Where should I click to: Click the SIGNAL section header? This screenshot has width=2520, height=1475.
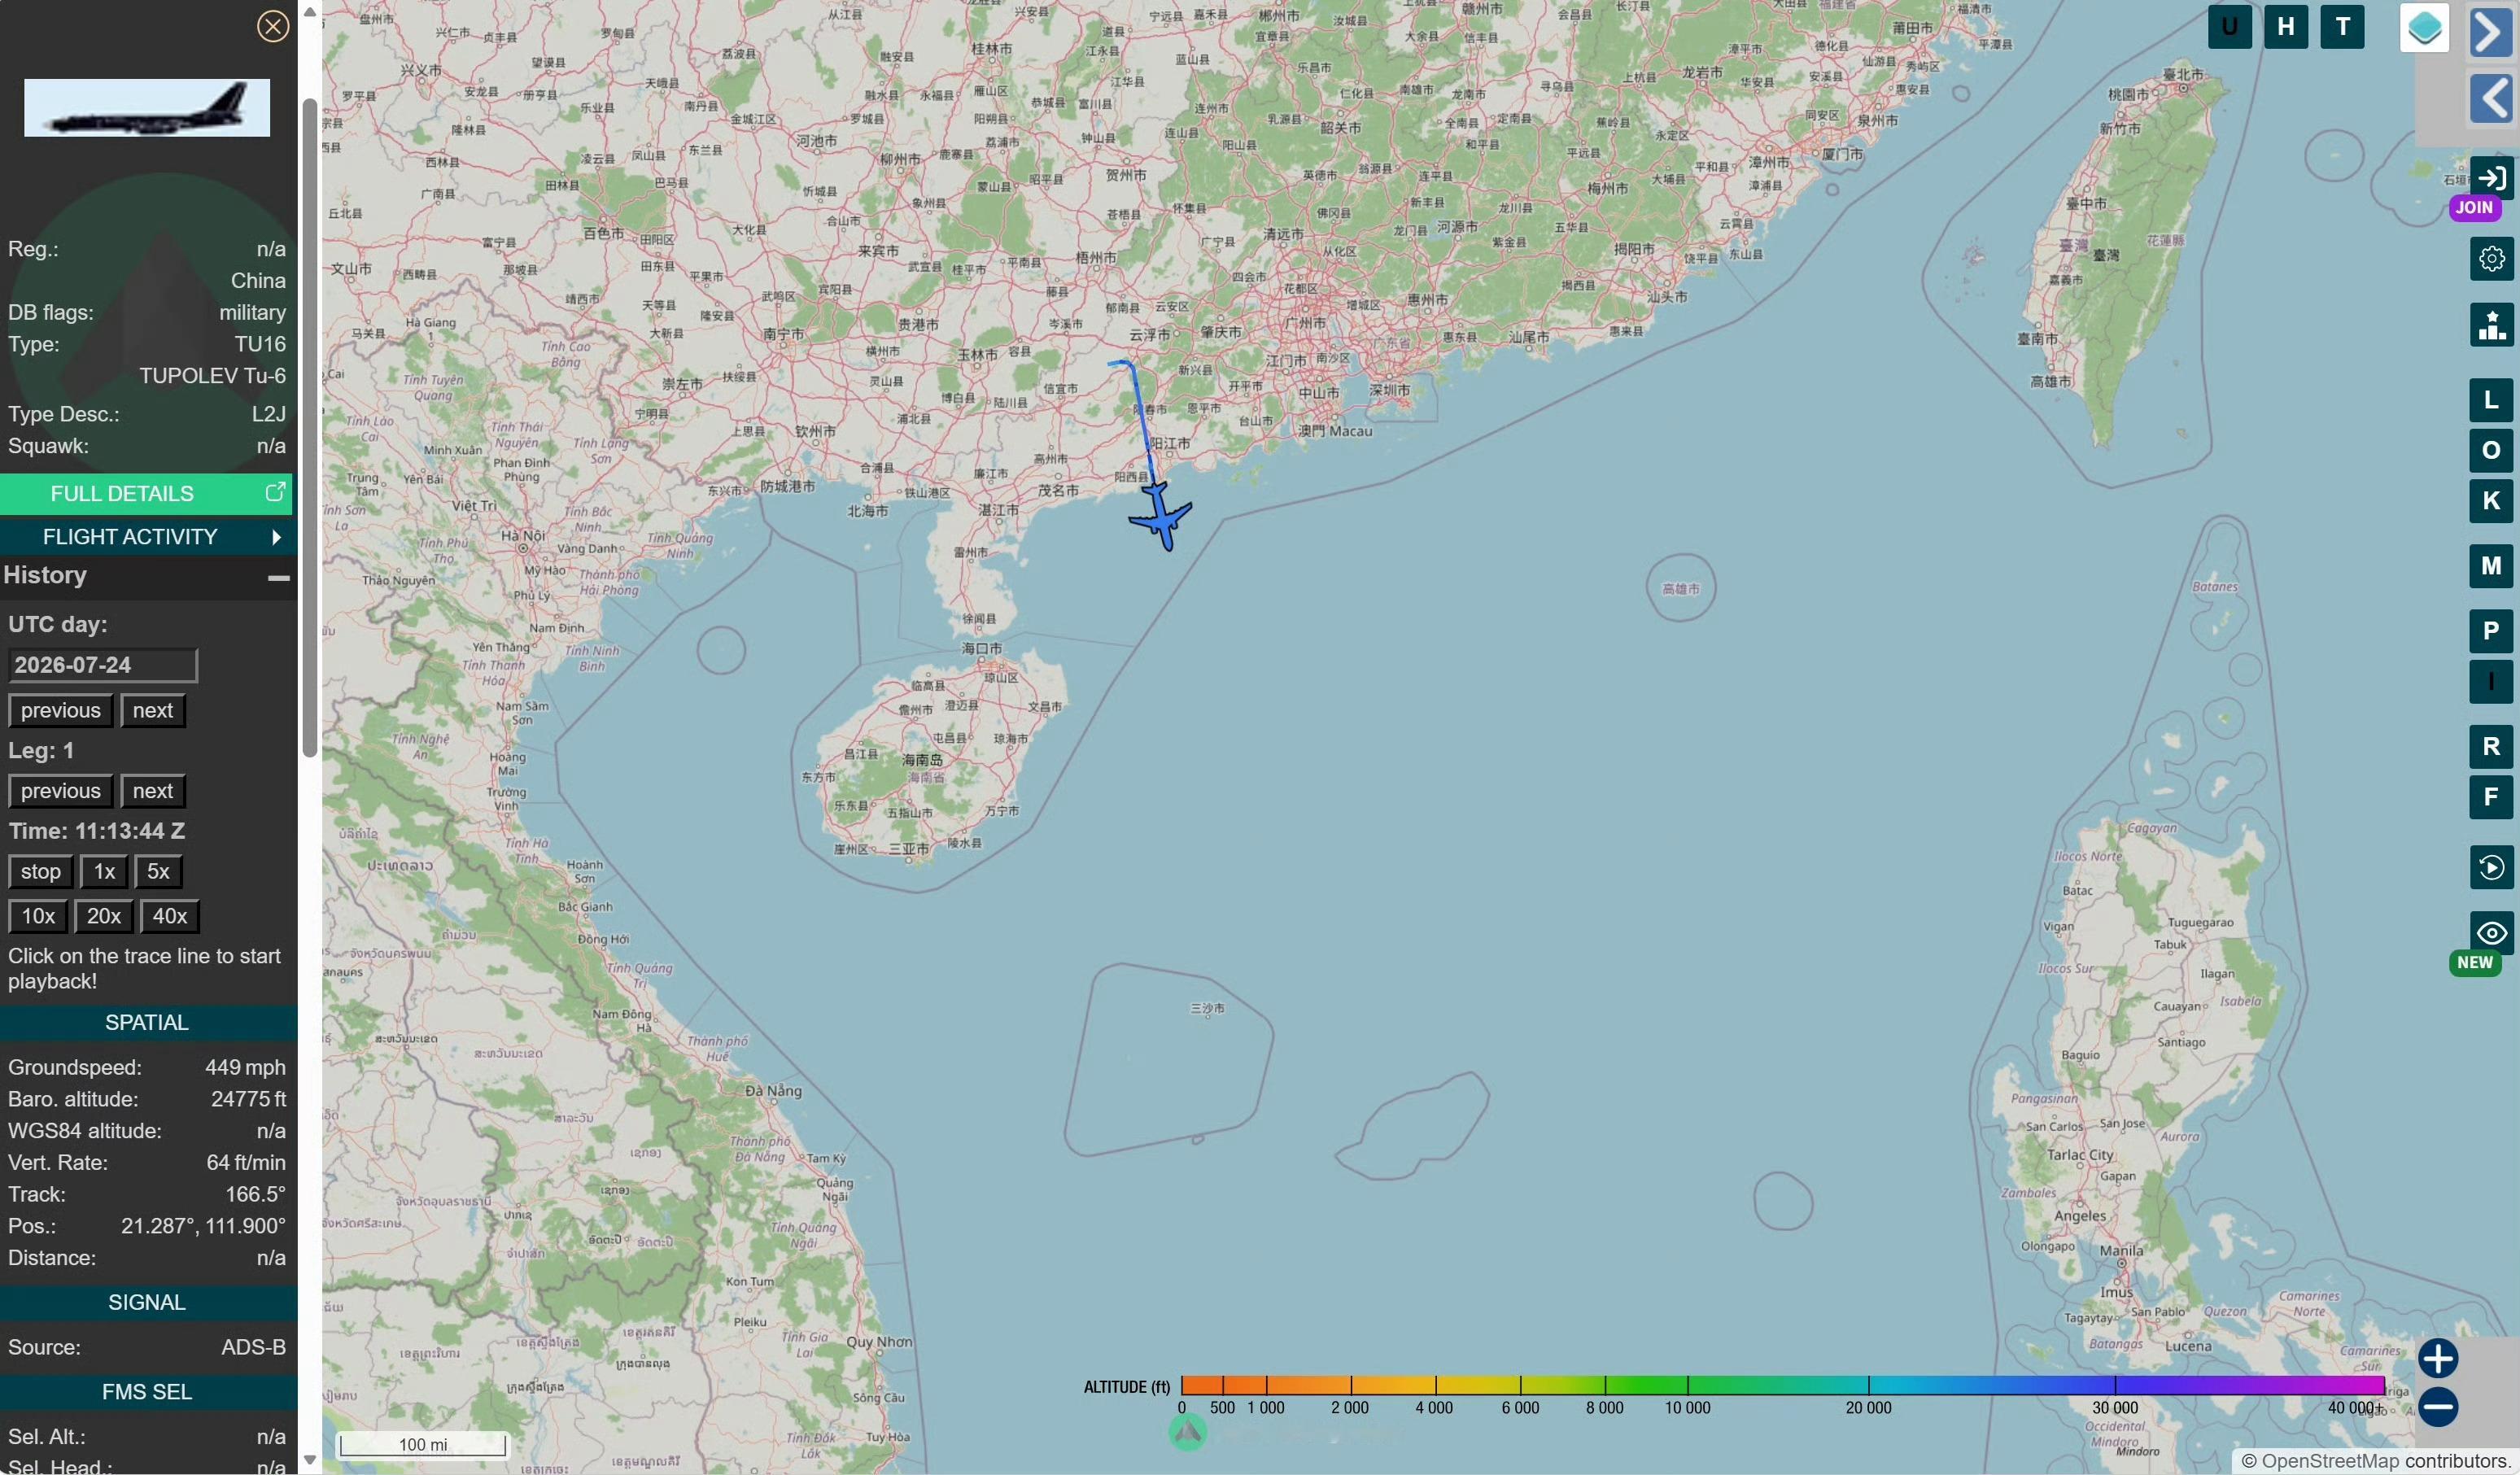(147, 1303)
